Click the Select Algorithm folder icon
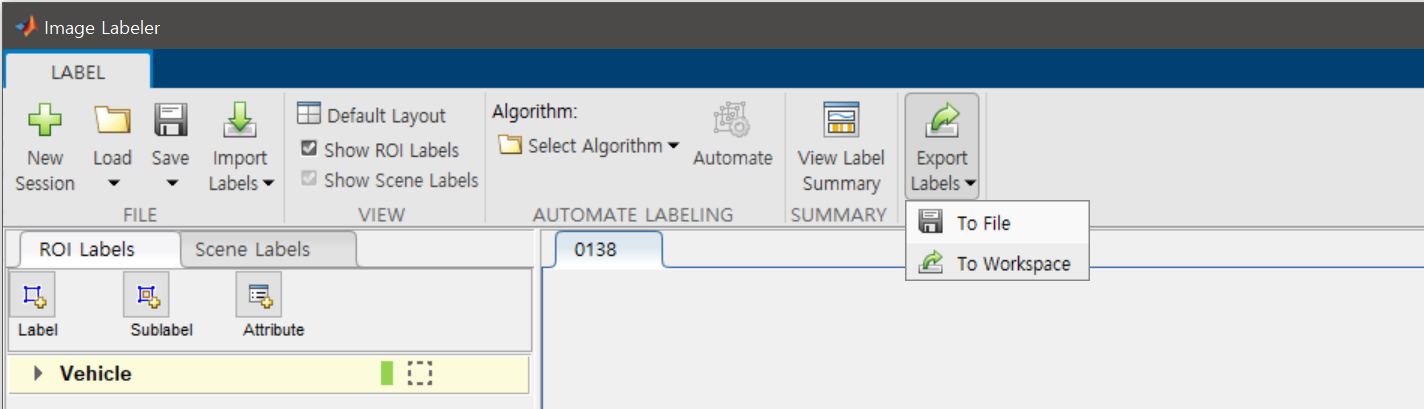Image resolution: width=1424 pixels, height=409 pixels. click(x=510, y=146)
